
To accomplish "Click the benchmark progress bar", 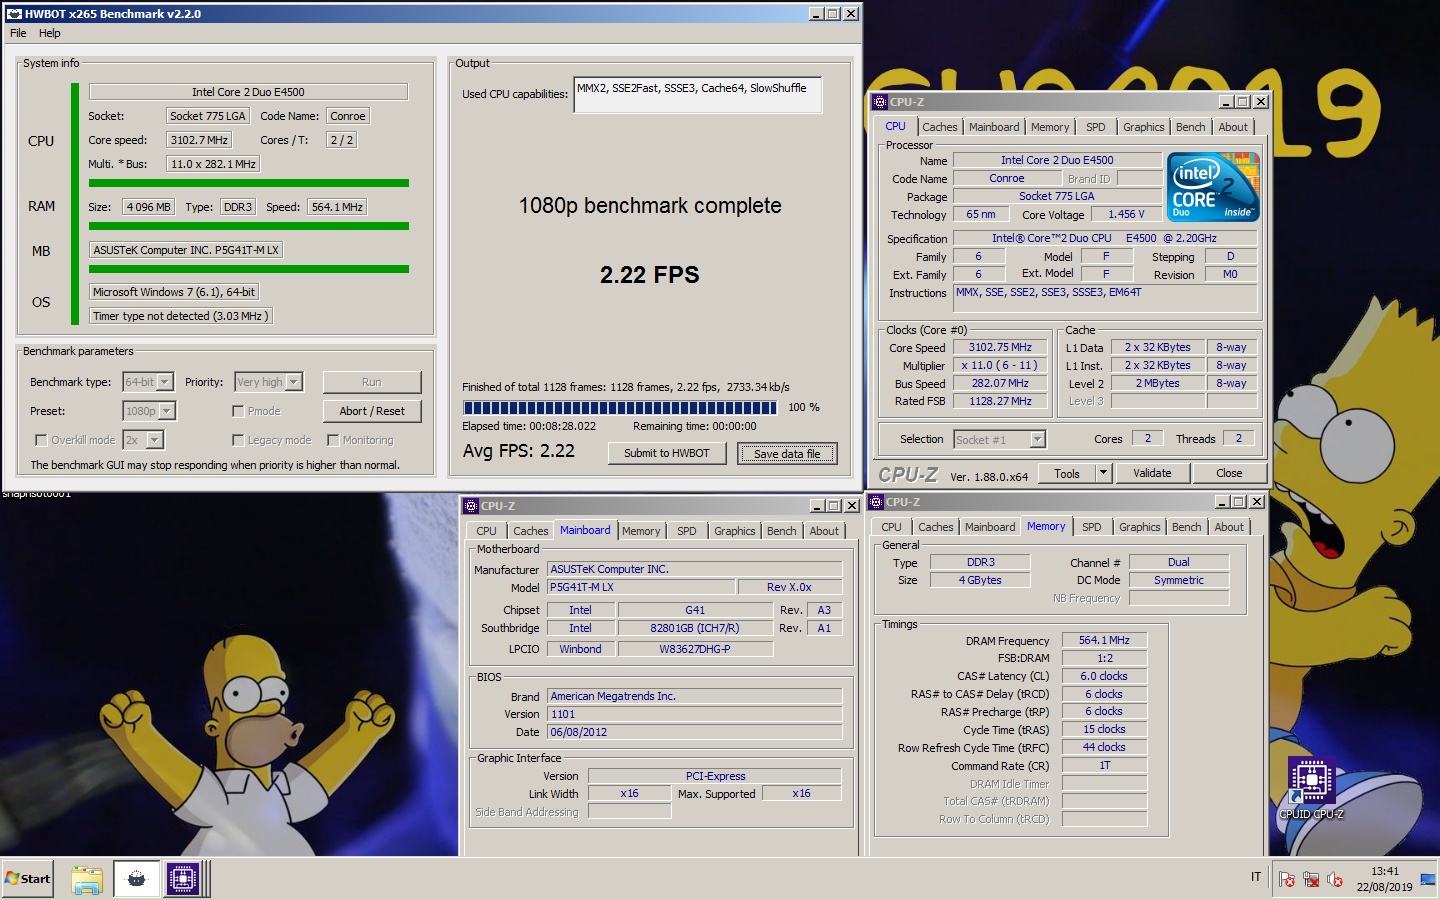I will [620, 408].
